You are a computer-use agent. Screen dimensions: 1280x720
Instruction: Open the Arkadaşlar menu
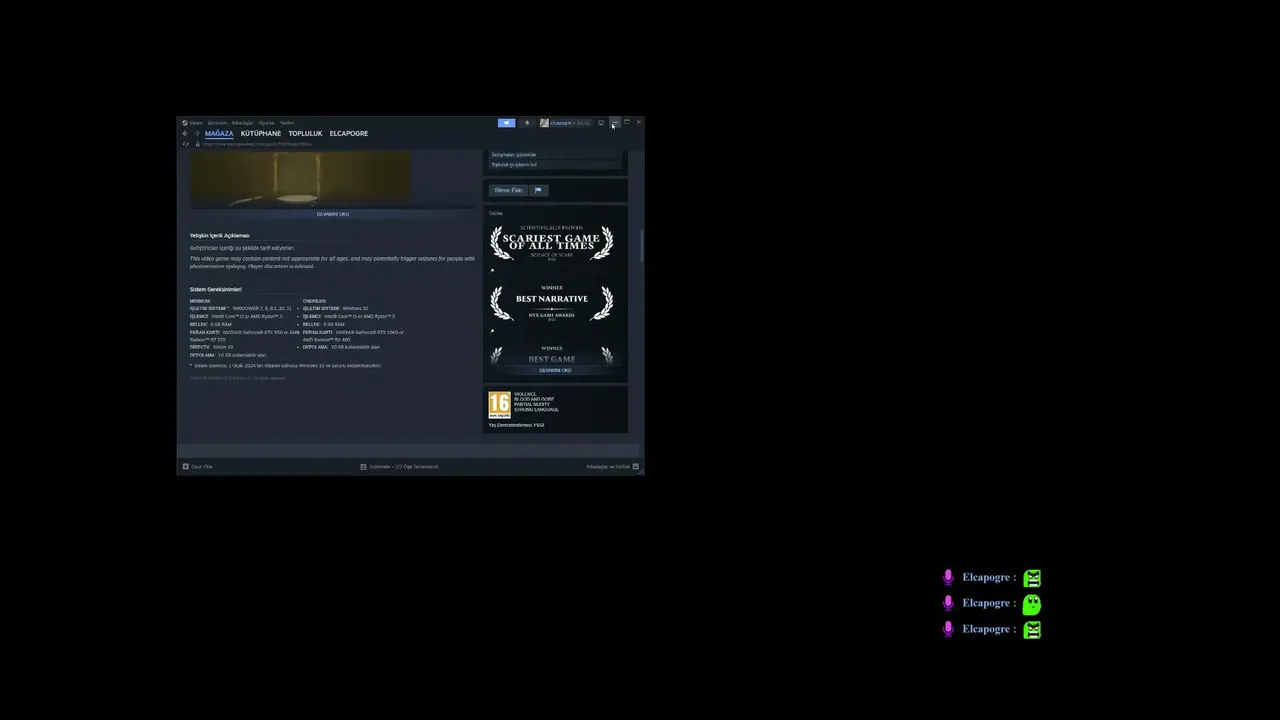[x=243, y=123]
